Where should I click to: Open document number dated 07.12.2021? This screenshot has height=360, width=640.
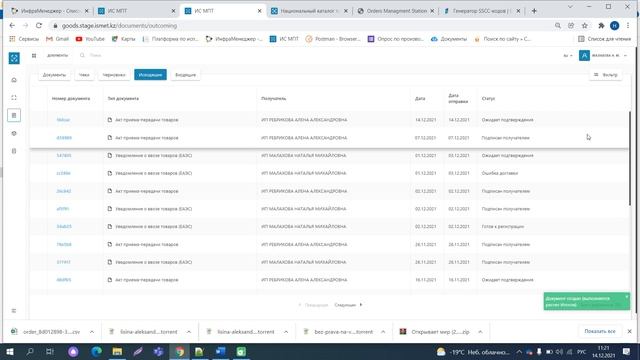[64, 138]
